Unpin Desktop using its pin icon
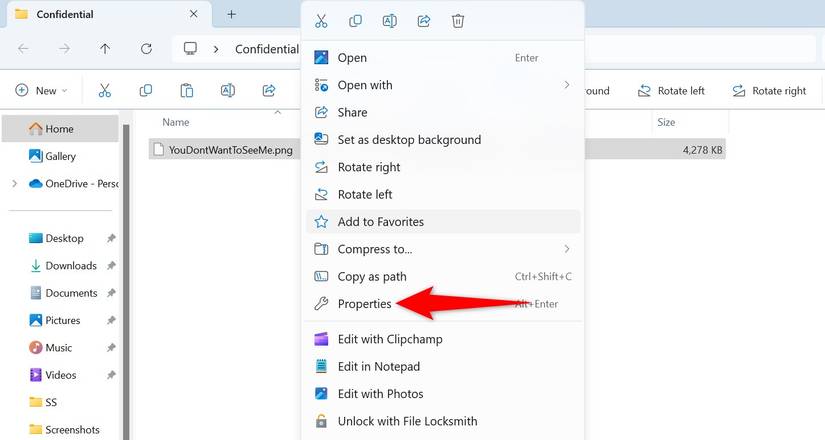The width and height of the screenshot is (825, 440). (x=111, y=238)
